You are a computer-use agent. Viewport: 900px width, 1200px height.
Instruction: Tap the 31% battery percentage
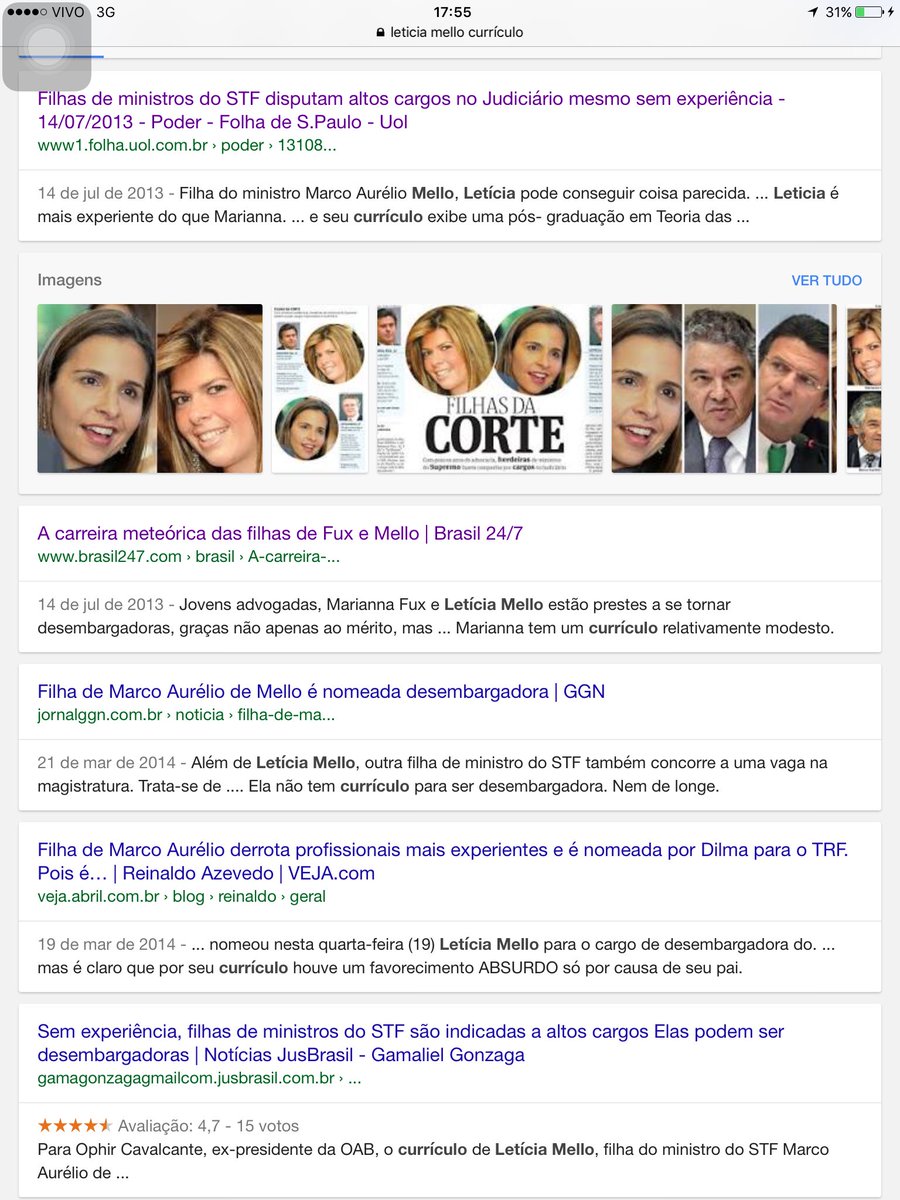(839, 12)
